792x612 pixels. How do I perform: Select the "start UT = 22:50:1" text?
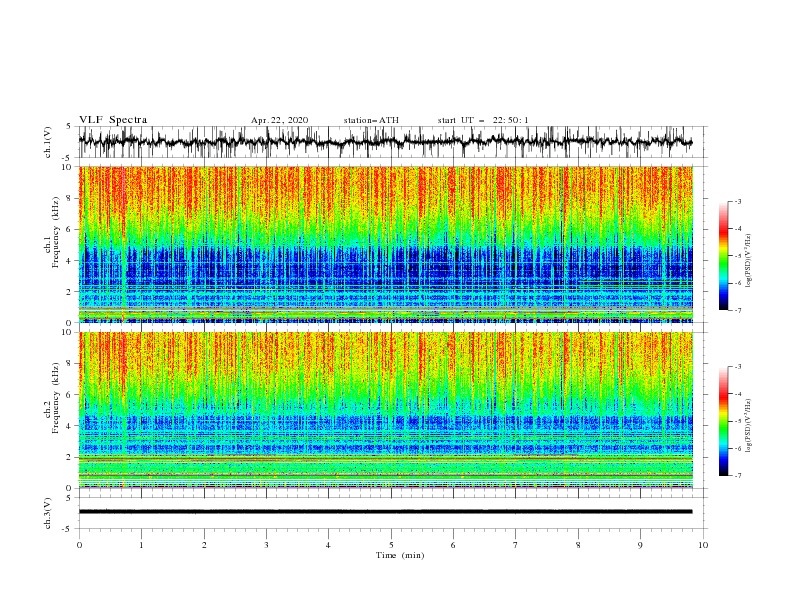coord(483,120)
